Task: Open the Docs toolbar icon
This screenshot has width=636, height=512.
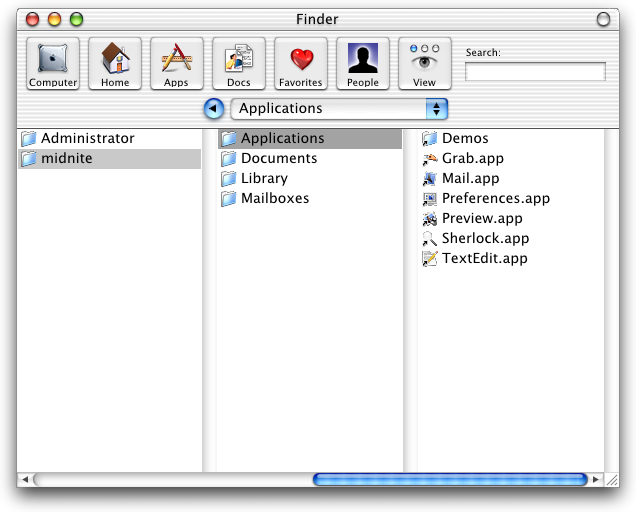Action: point(239,63)
